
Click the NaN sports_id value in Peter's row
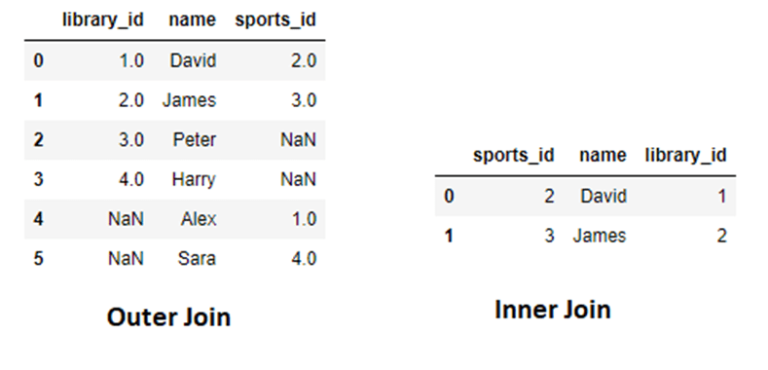298,140
